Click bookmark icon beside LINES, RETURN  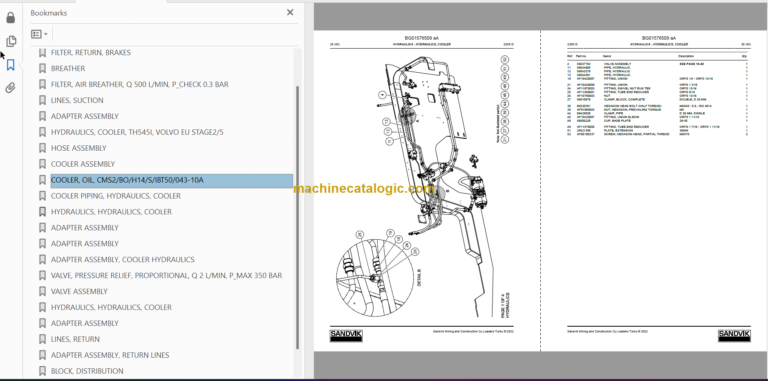pyautogui.click(x=42, y=339)
